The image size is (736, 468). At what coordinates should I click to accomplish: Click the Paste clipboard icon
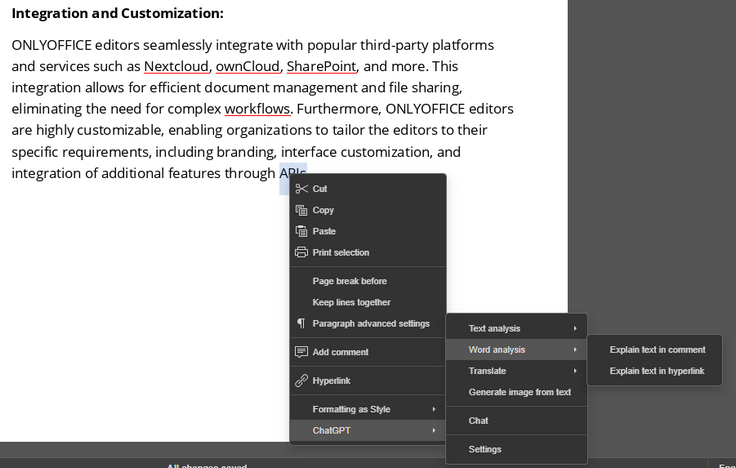(301, 231)
